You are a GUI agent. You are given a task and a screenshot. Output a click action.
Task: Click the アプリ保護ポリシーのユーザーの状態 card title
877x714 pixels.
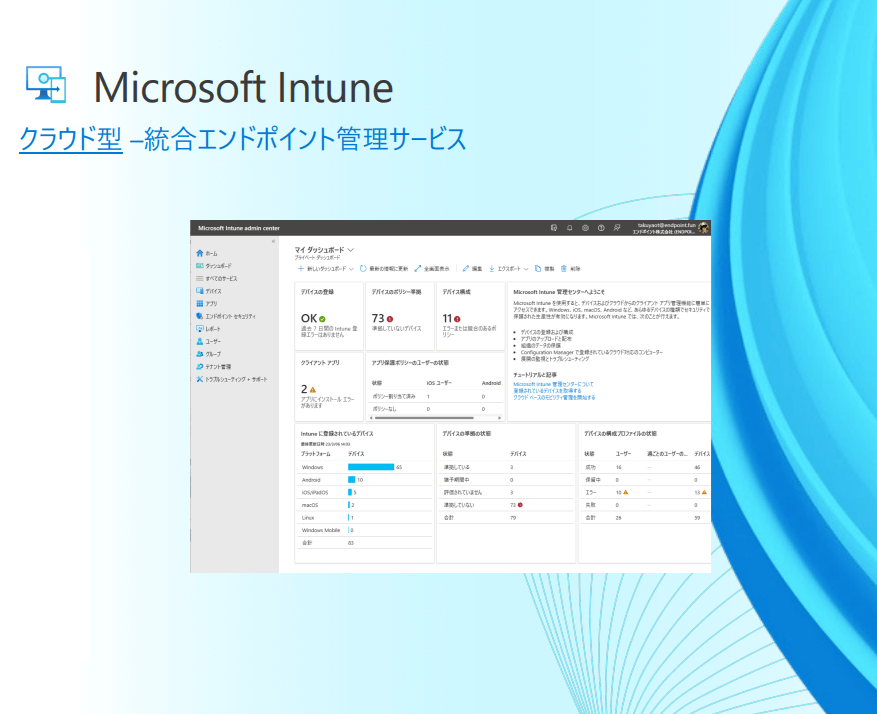click(410, 363)
